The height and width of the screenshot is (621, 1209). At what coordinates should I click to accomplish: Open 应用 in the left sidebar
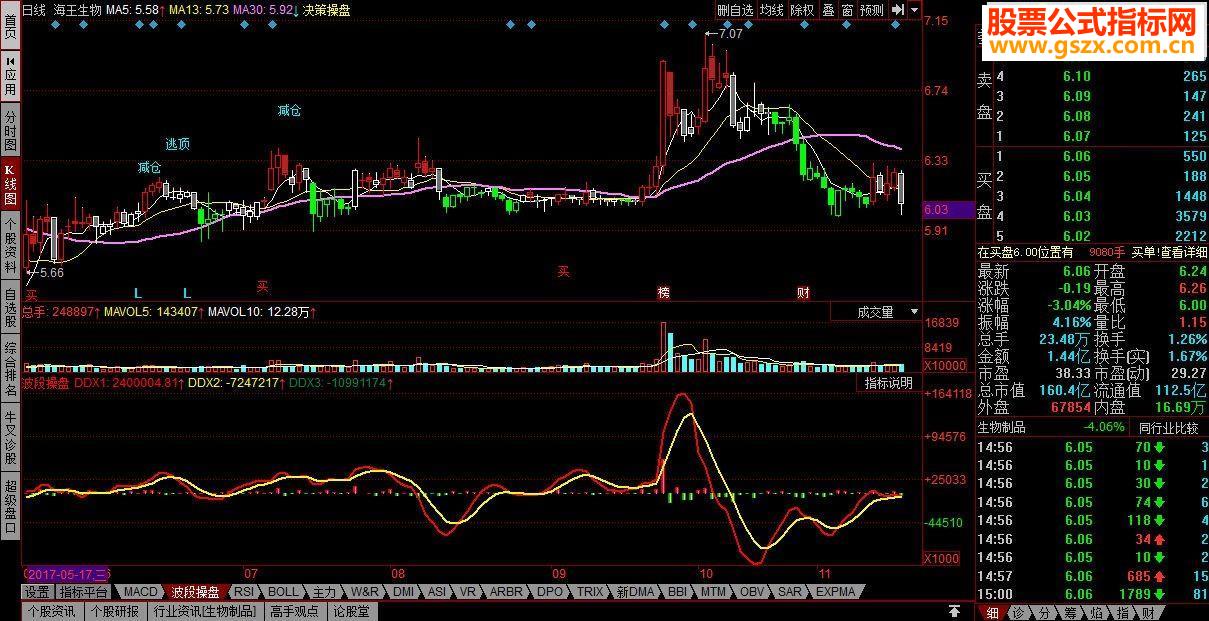tap(10, 75)
